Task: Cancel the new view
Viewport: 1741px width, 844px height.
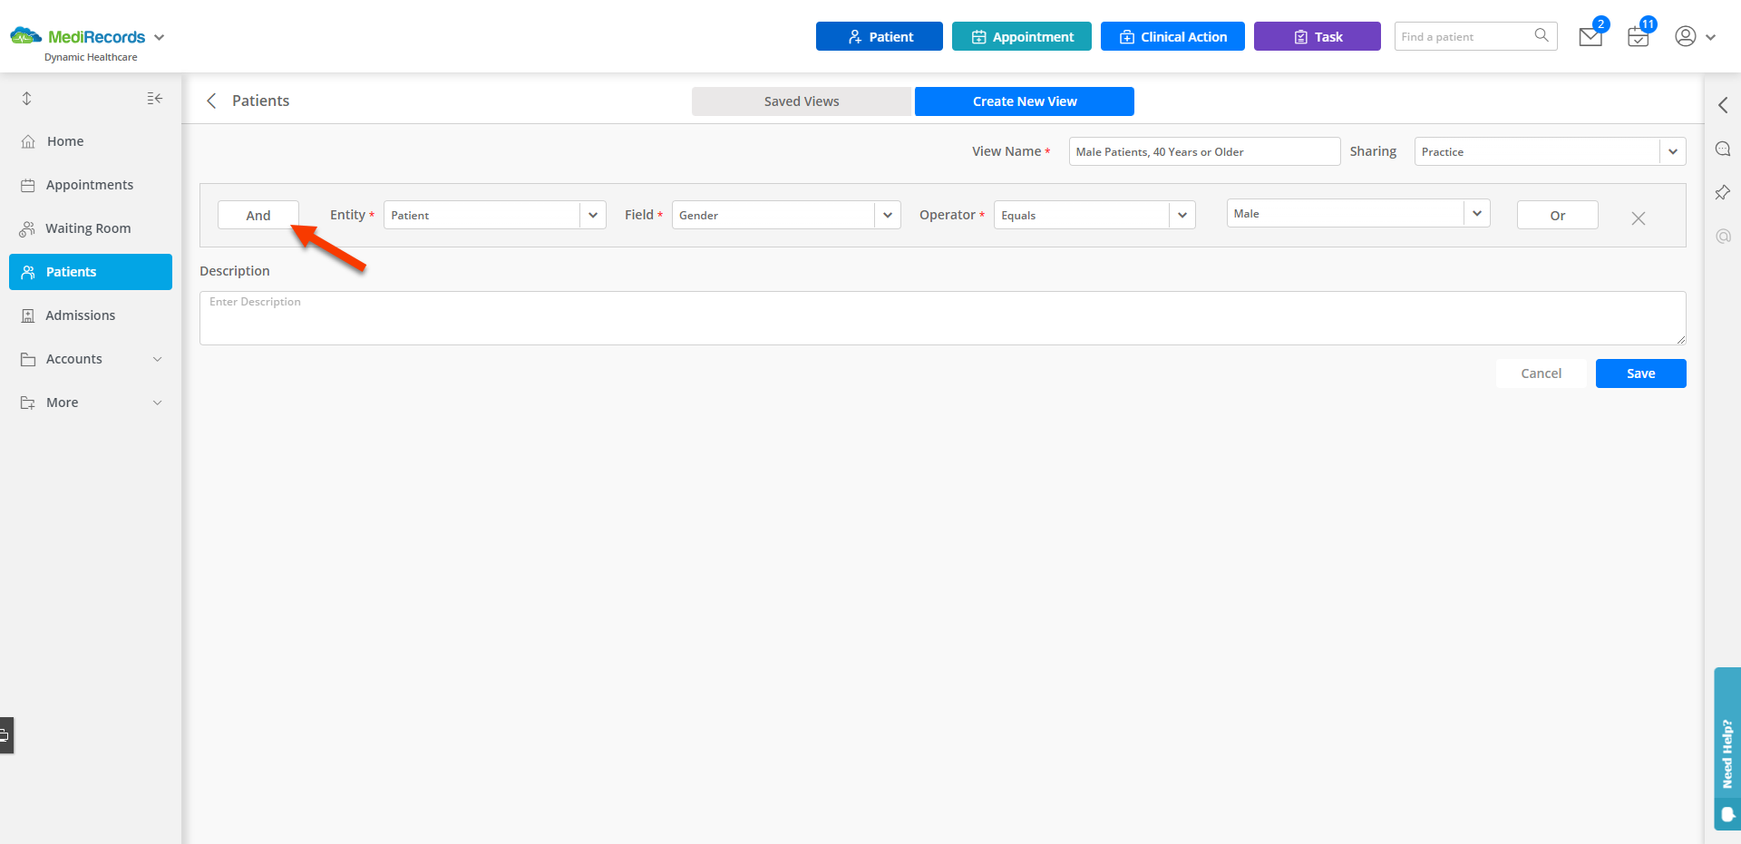Action: click(x=1541, y=373)
